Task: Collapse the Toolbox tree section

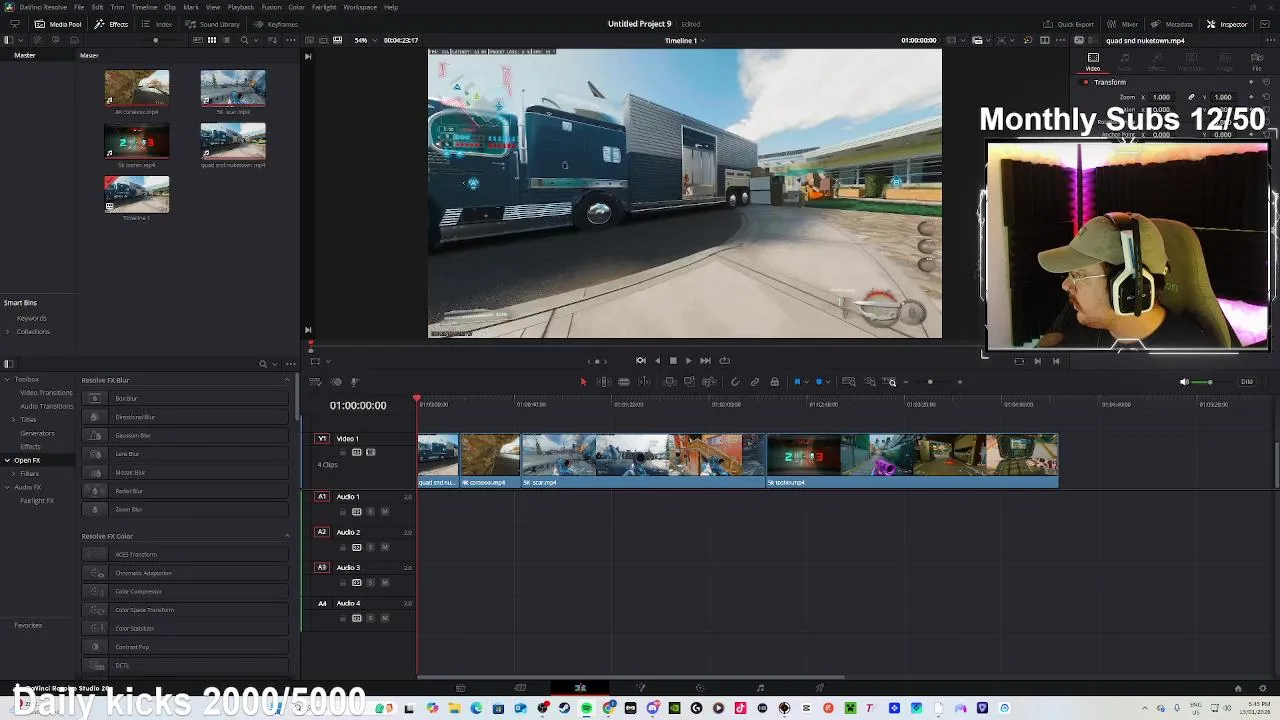Action: 7,380
